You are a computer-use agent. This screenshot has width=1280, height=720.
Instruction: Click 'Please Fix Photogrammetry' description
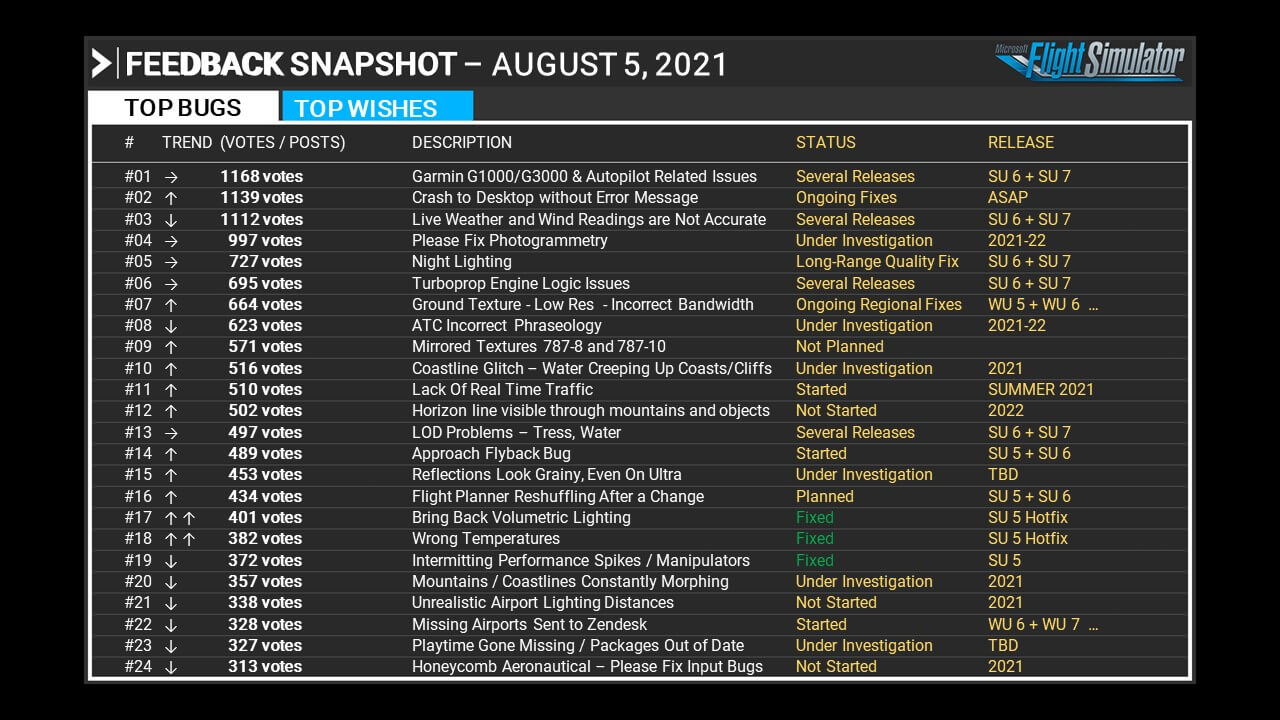coord(510,241)
